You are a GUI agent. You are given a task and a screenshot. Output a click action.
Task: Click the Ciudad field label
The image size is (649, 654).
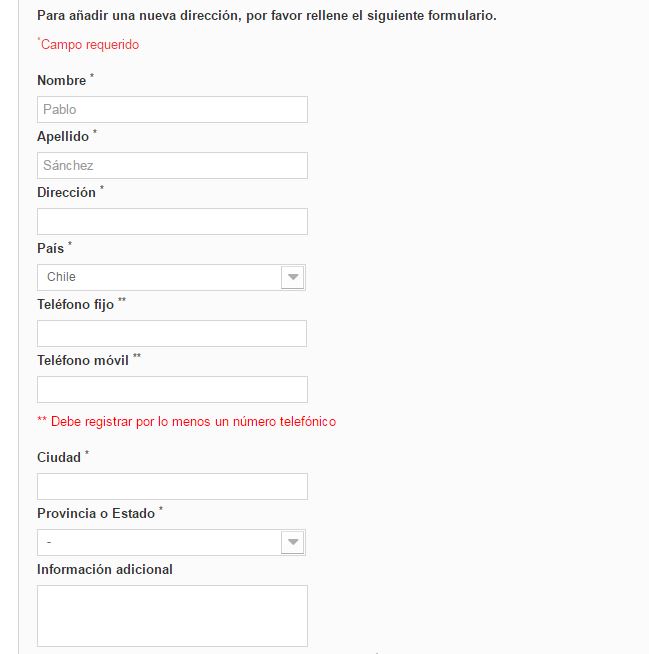point(59,457)
